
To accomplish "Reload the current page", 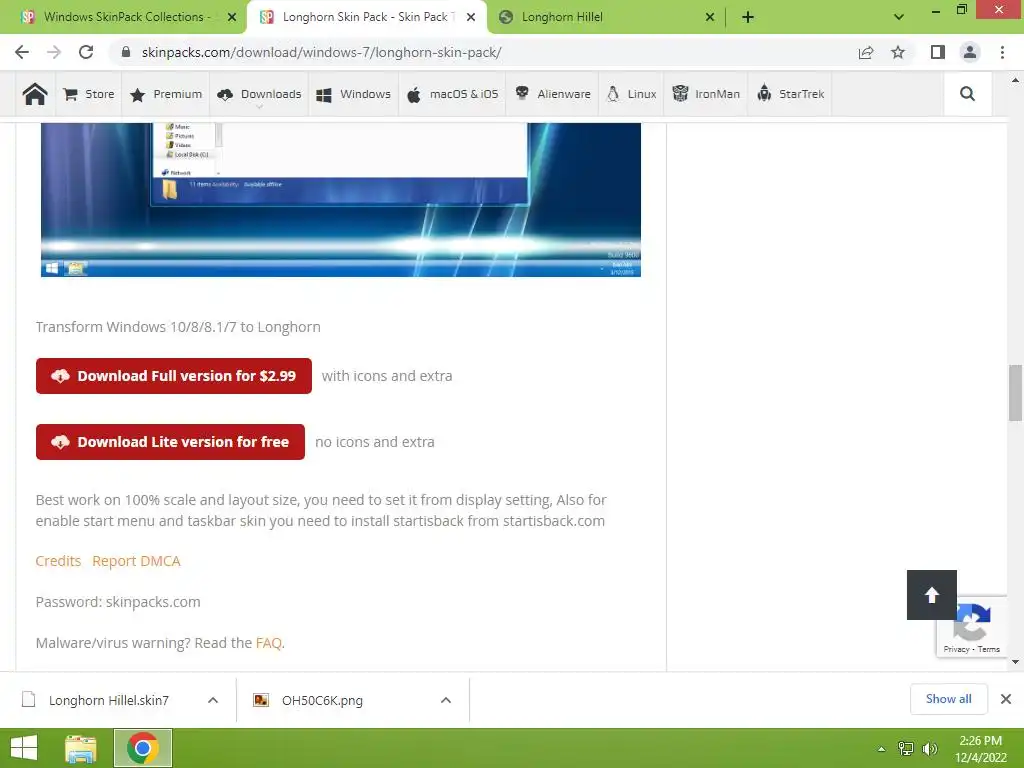I will [x=86, y=52].
